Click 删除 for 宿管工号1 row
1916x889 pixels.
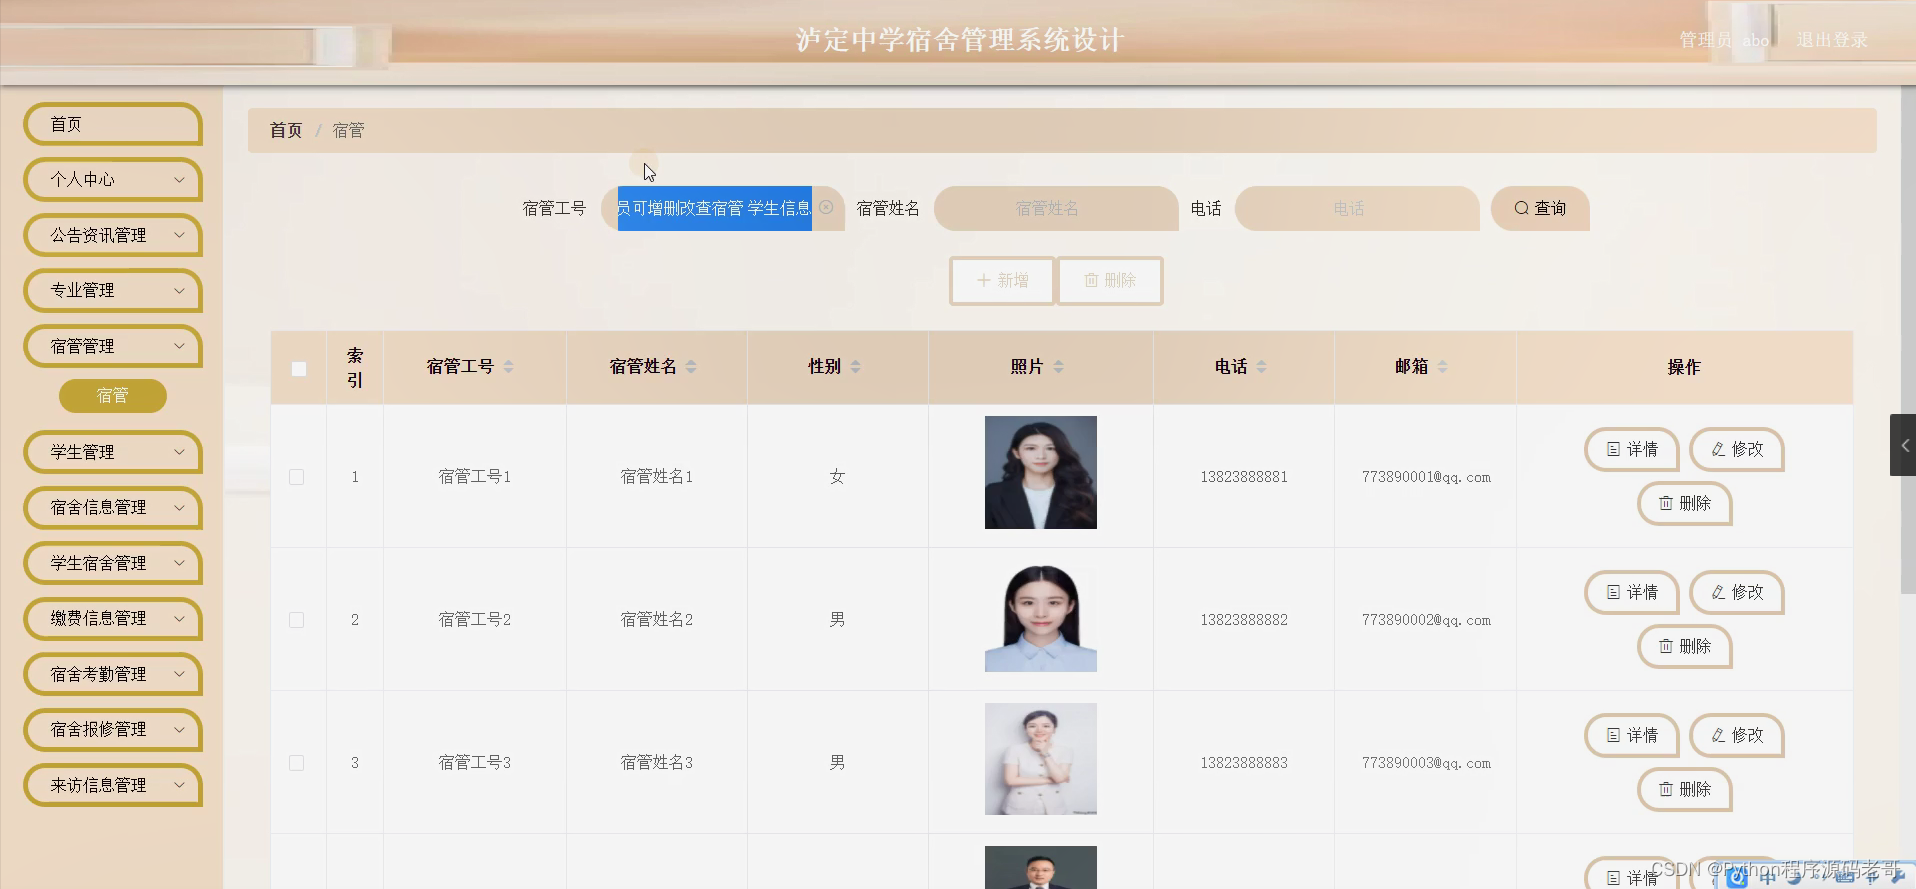pyautogui.click(x=1685, y=504)
